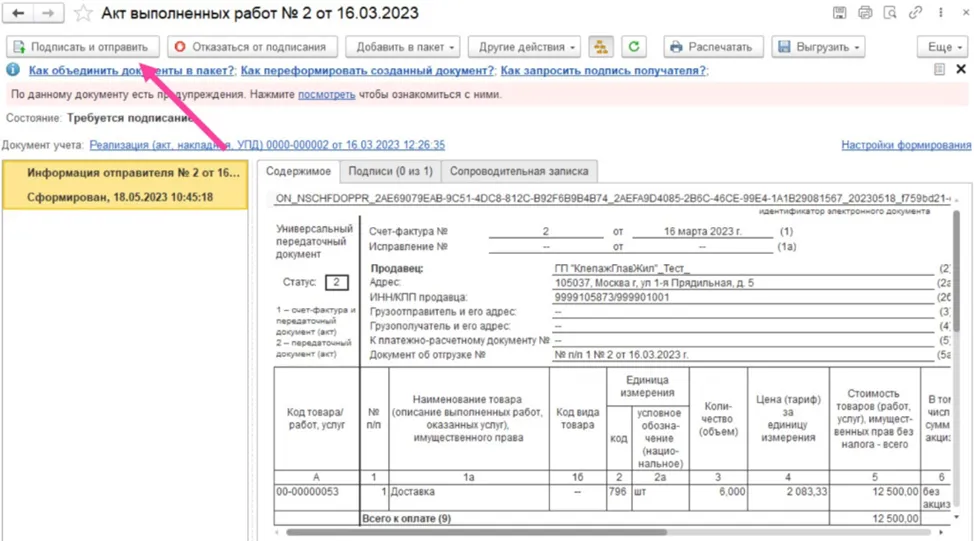Click scroll-down arrow of vertical scrollbar
Image resolution: width=974 pixels, height=541 pixels.
[957, 517]
